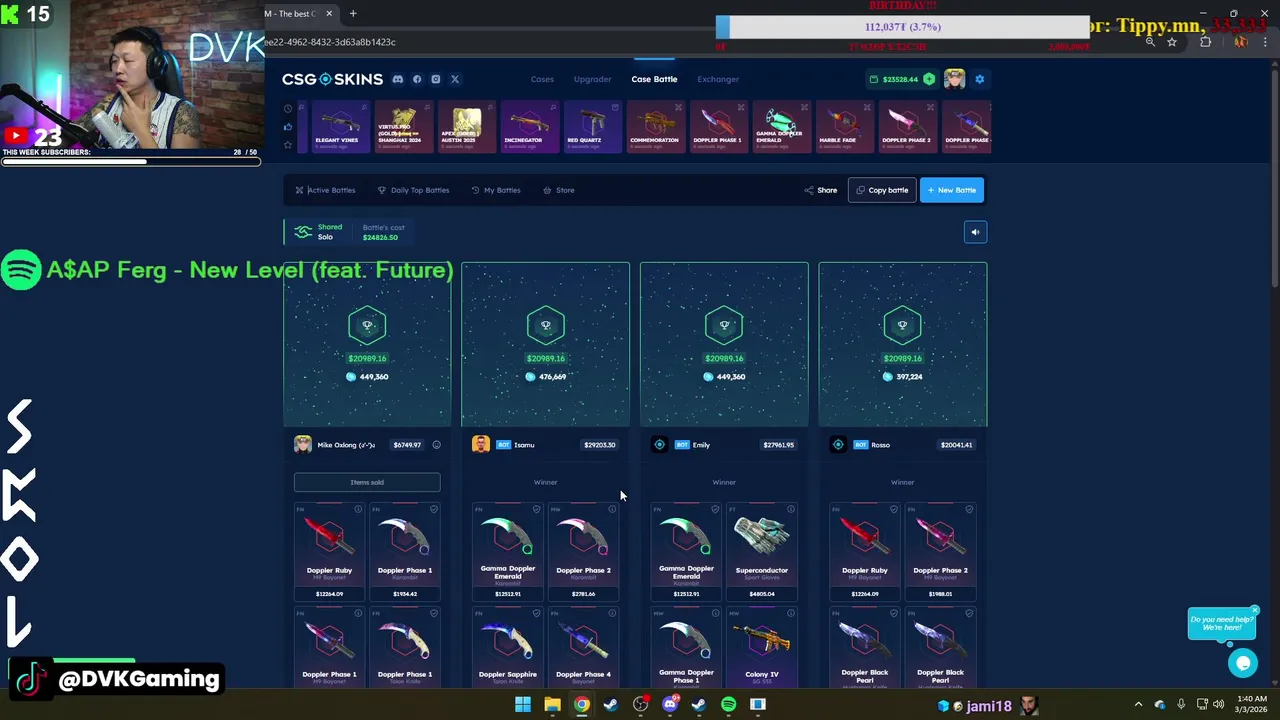Go to Active Battles
The width and height of the screenshot is (1280, 720).
tap(325, 190)
